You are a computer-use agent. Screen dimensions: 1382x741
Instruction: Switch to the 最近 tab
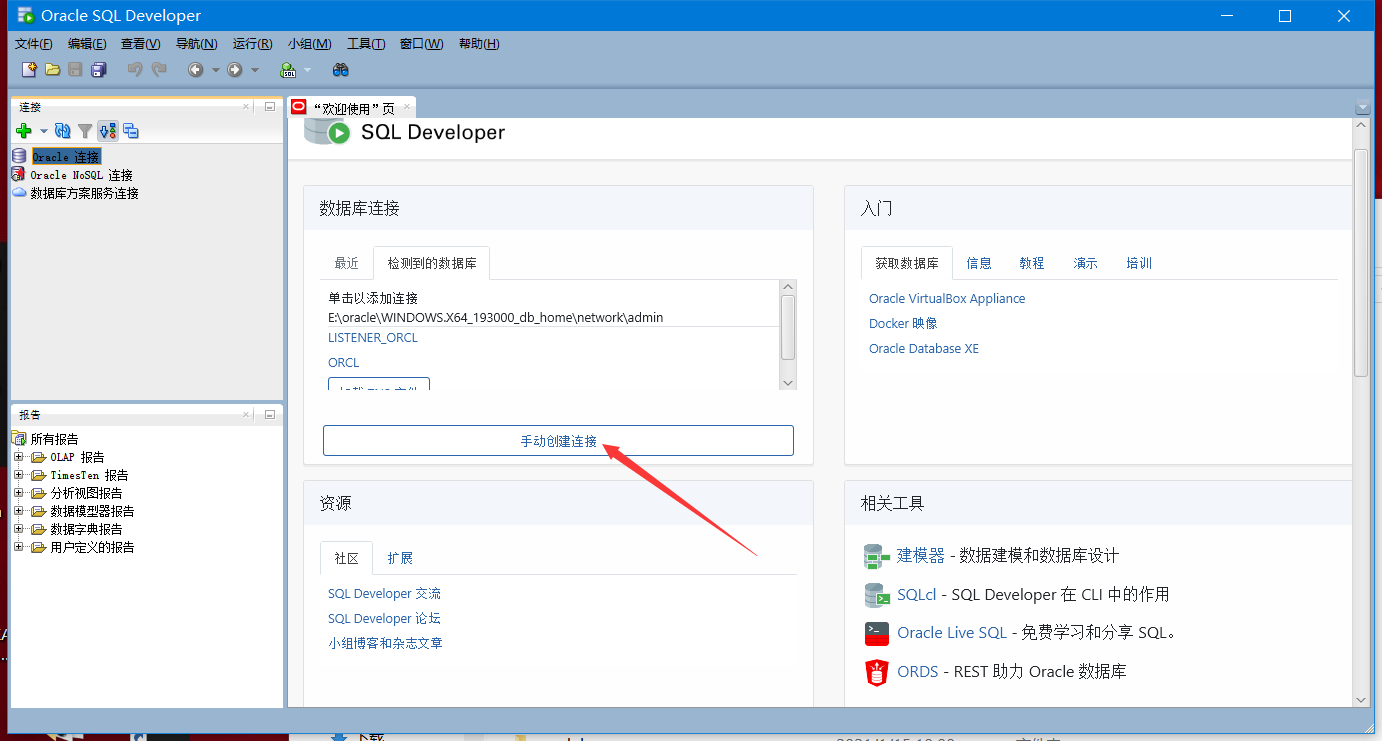coord(346,263)
